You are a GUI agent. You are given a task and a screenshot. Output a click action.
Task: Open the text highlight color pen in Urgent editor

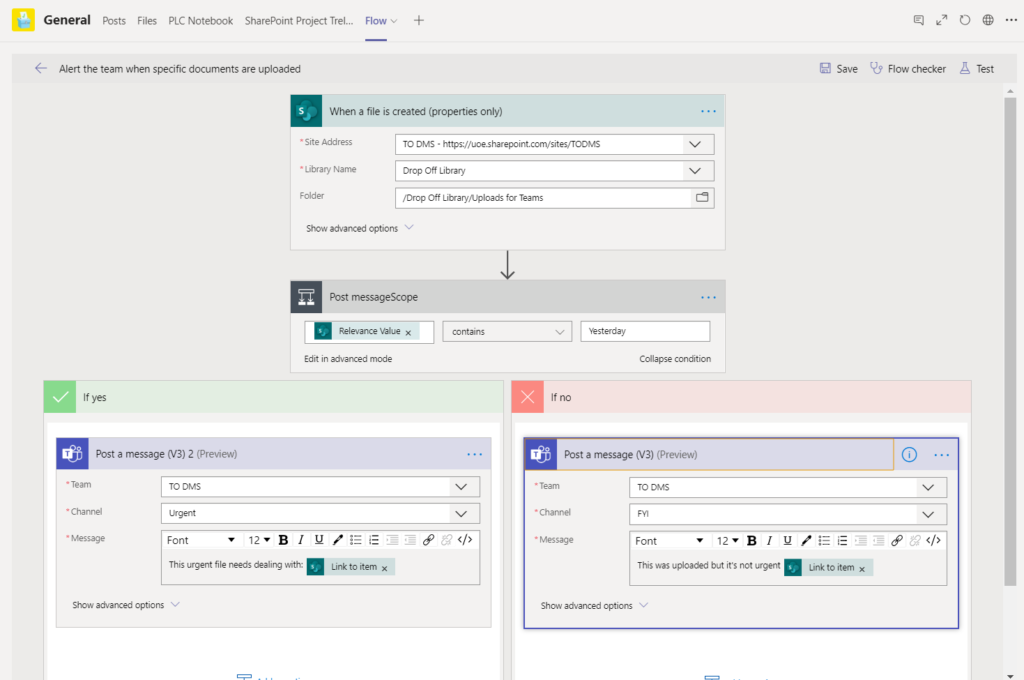(338, 539)
